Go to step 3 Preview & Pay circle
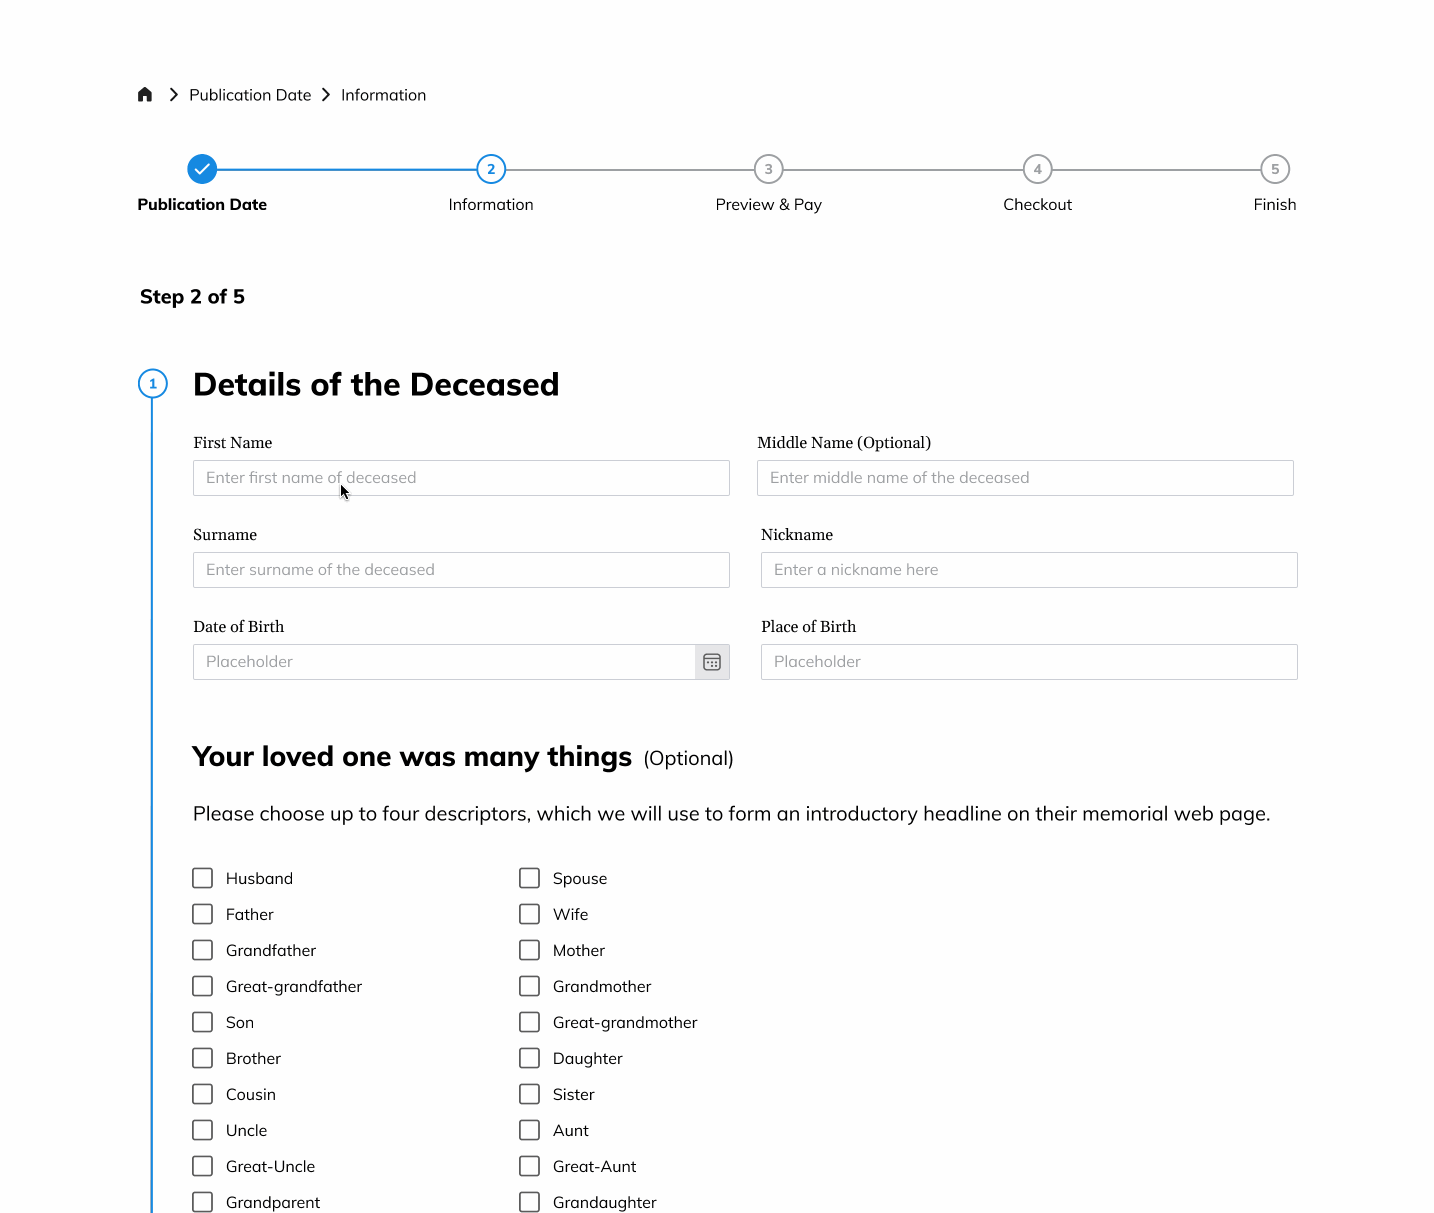Image resolution: width=1434 pixels, height=1213 pixels. (x=768, y=169)
